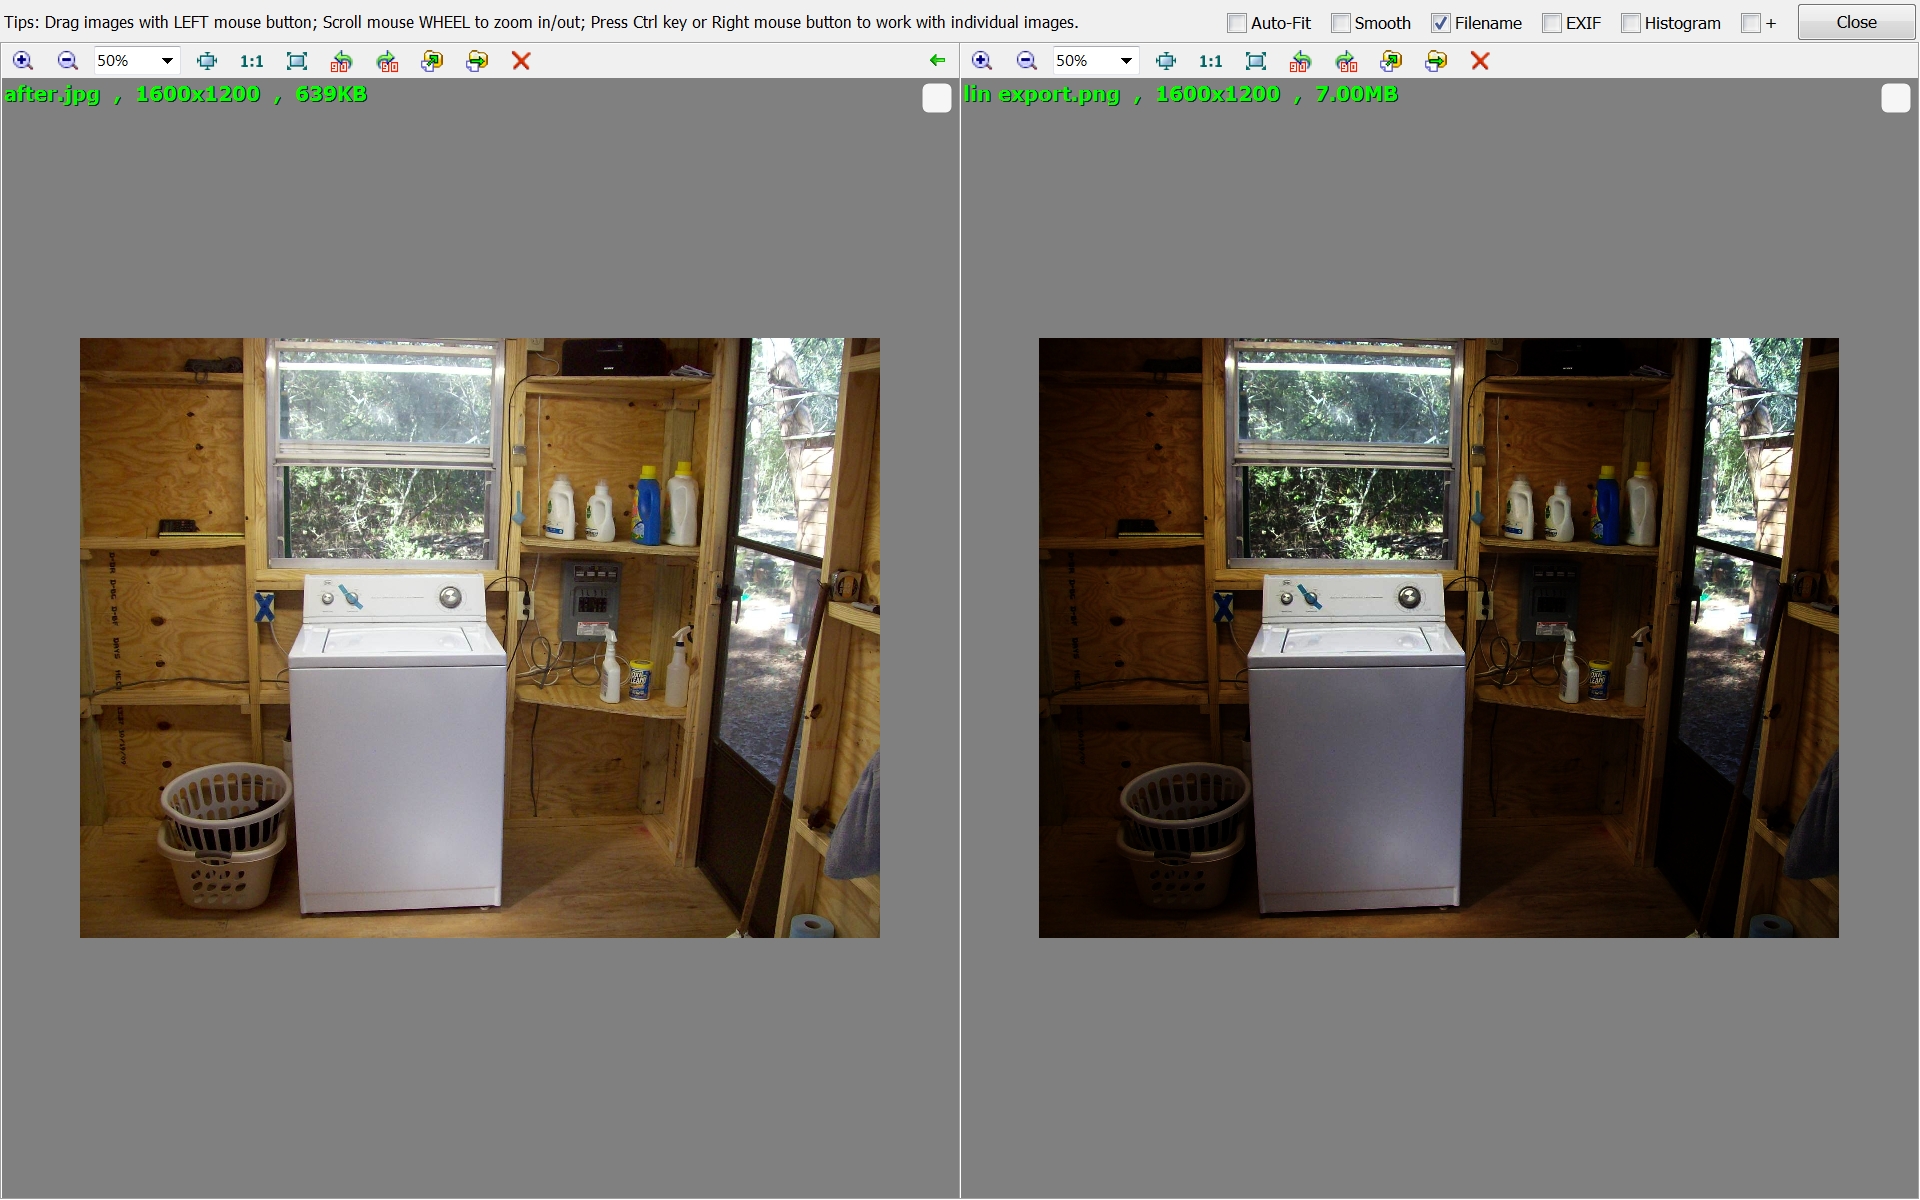1920x1200 pixels.
Task: Zoom out lin export.png image
Action: (1026, 61)
